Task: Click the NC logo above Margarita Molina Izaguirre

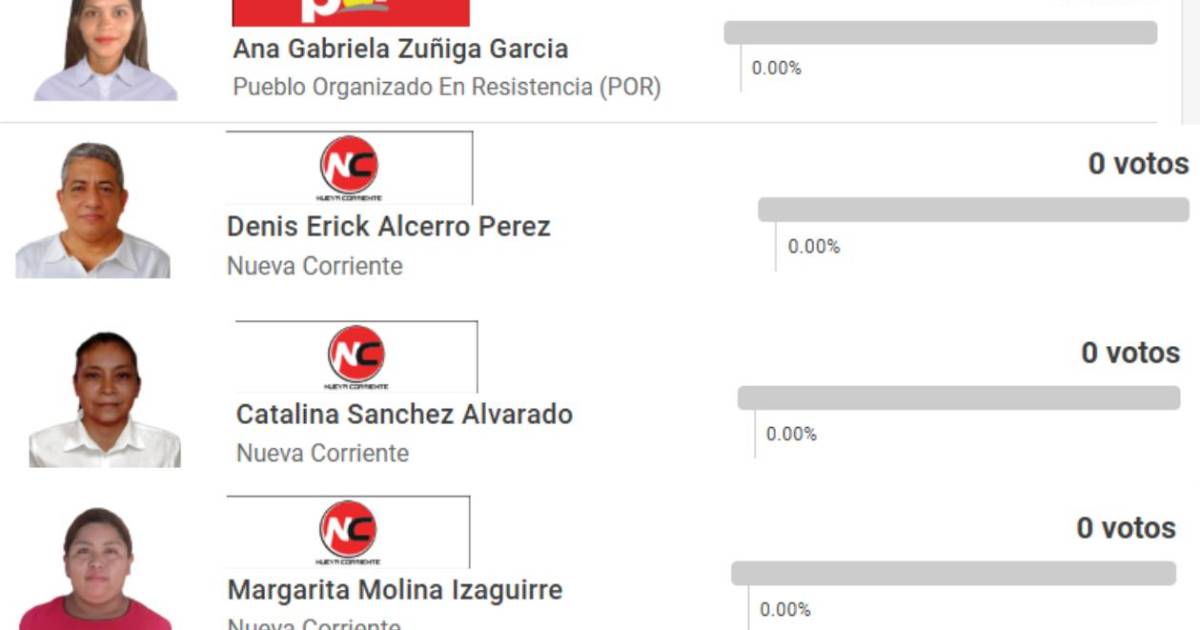Action: click(x=348, y=531)
